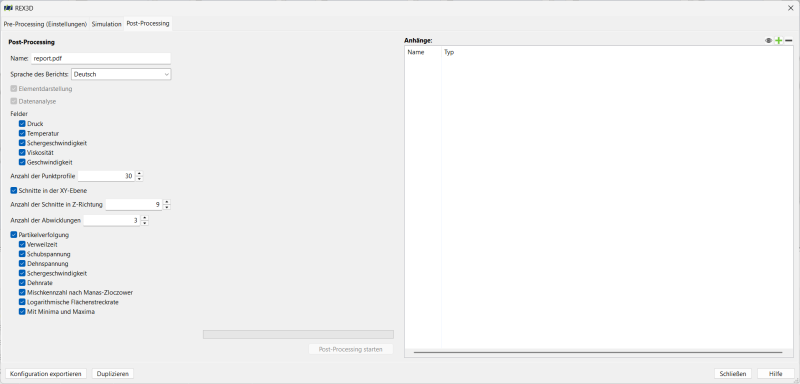Disable the Partikelverfolgung checkbox
Viewport: 800px width, 384px height.
pyautogui.click(x=14, y=235)
